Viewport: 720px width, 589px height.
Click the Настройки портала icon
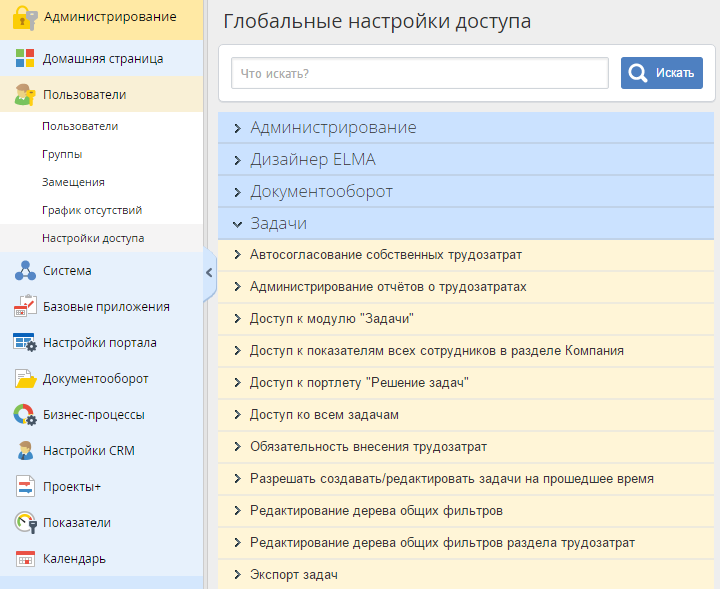[24, 343]
